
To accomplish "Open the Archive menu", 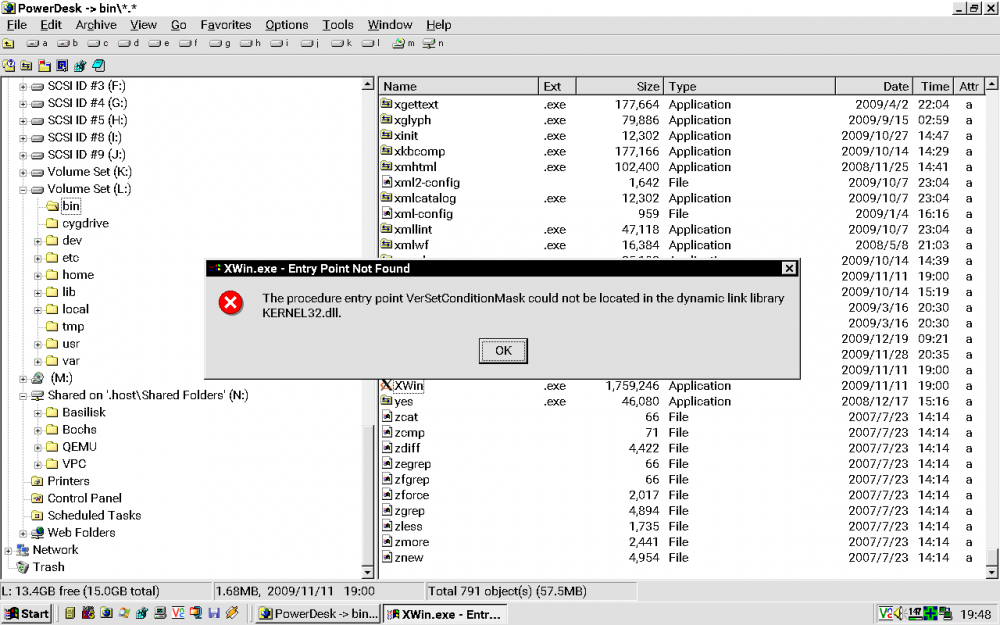I will point(96,25).
